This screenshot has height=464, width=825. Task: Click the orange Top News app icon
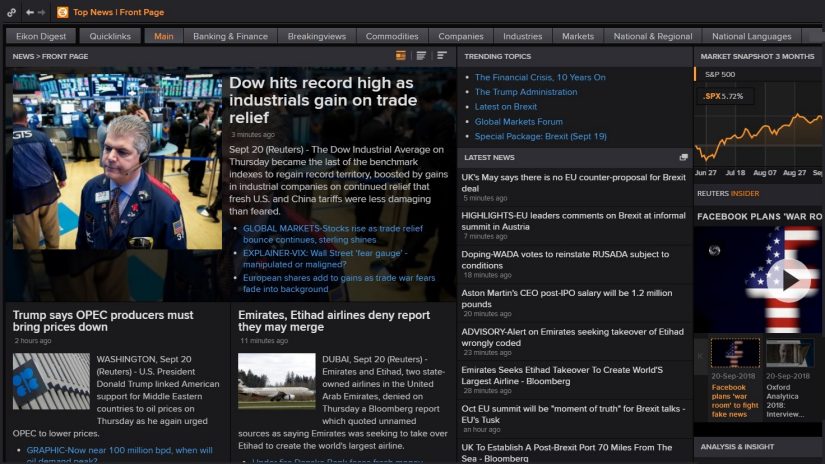[63, 12]
